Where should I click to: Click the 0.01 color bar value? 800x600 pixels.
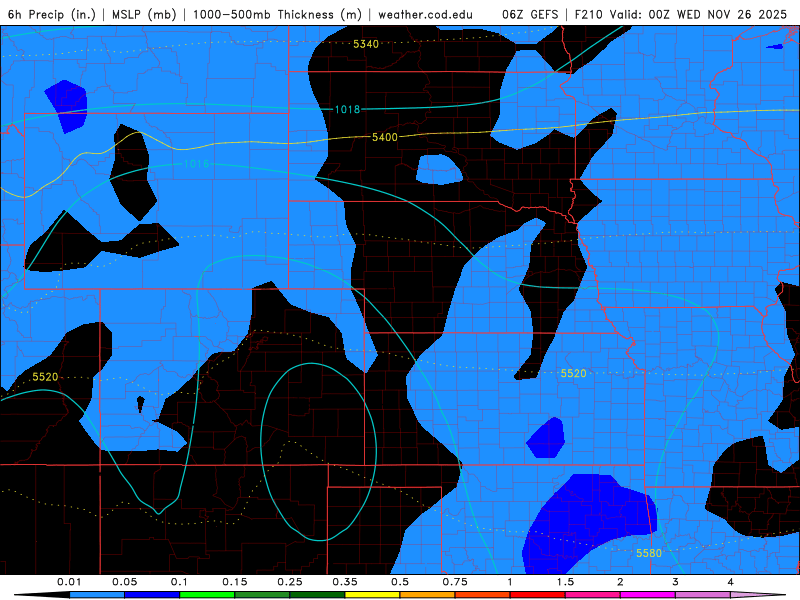pyautogui.click(x=69, y=582)
